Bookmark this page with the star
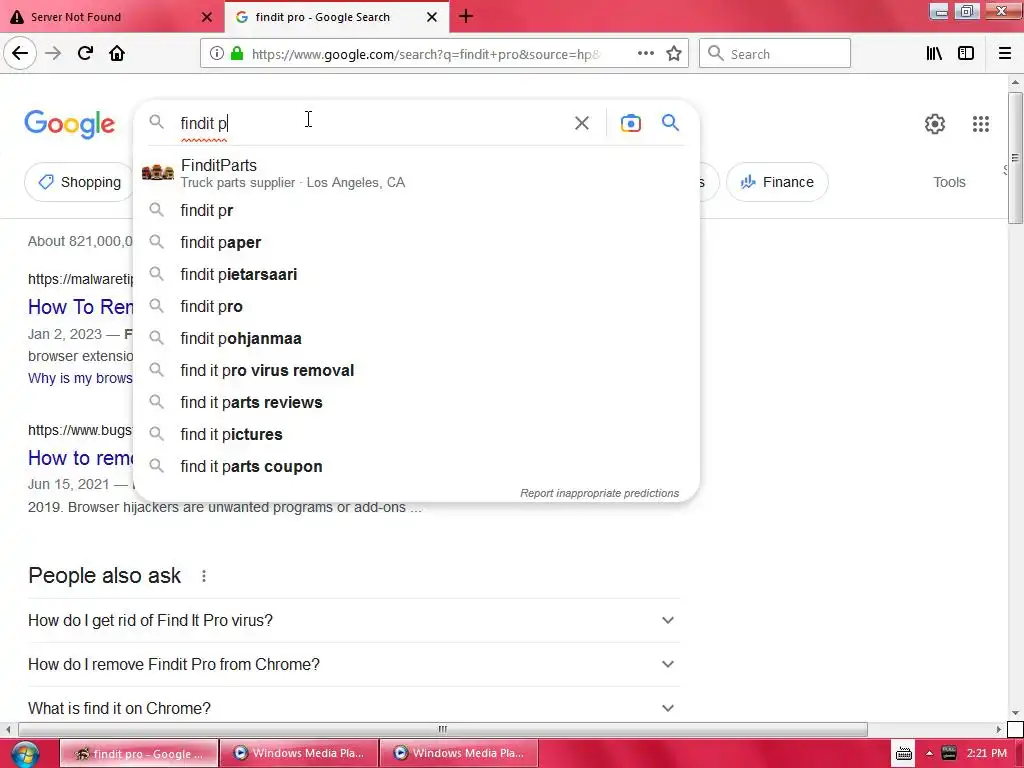The width and height of the screenshot is (1024, 768). click(674, 54)
